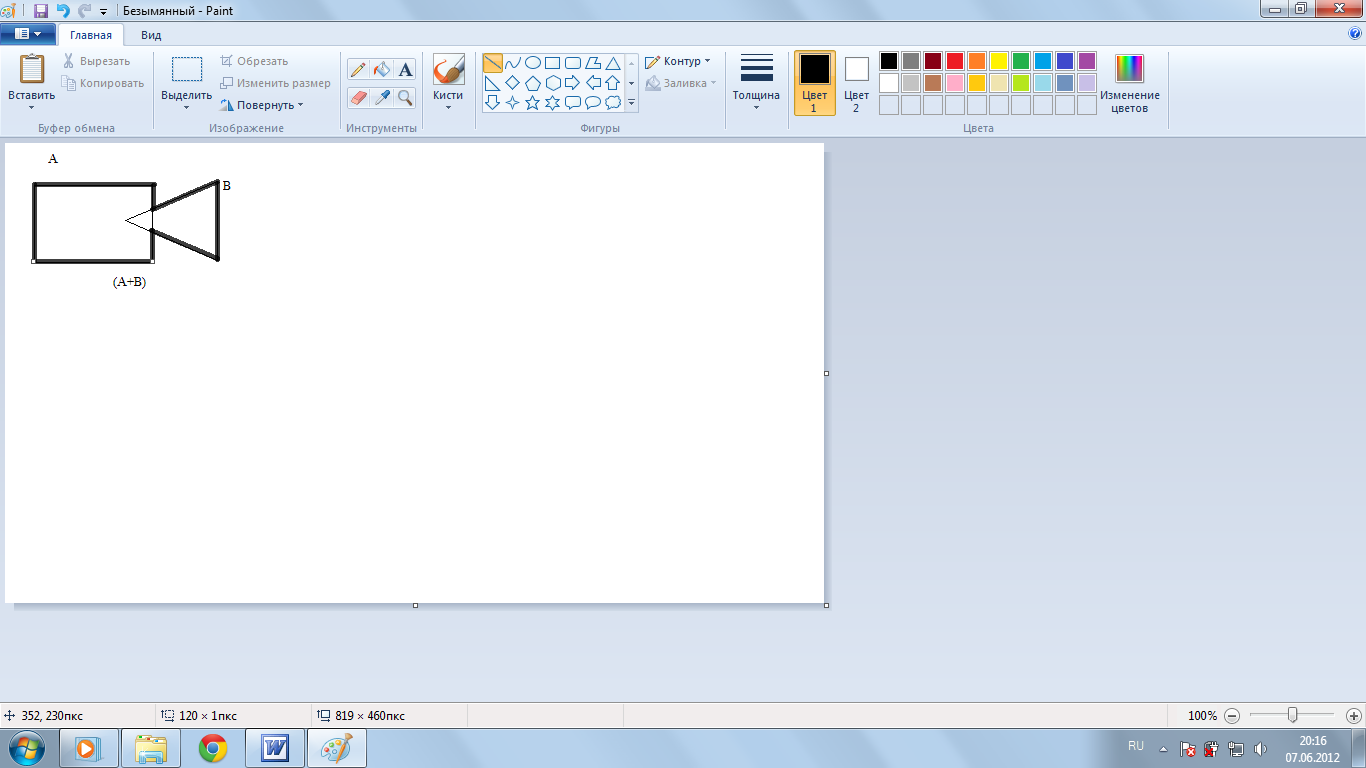Choose the Five-point star shape
Image resolution: width=1366 pixels, height=768 pixels.
[x=533, y=102]
